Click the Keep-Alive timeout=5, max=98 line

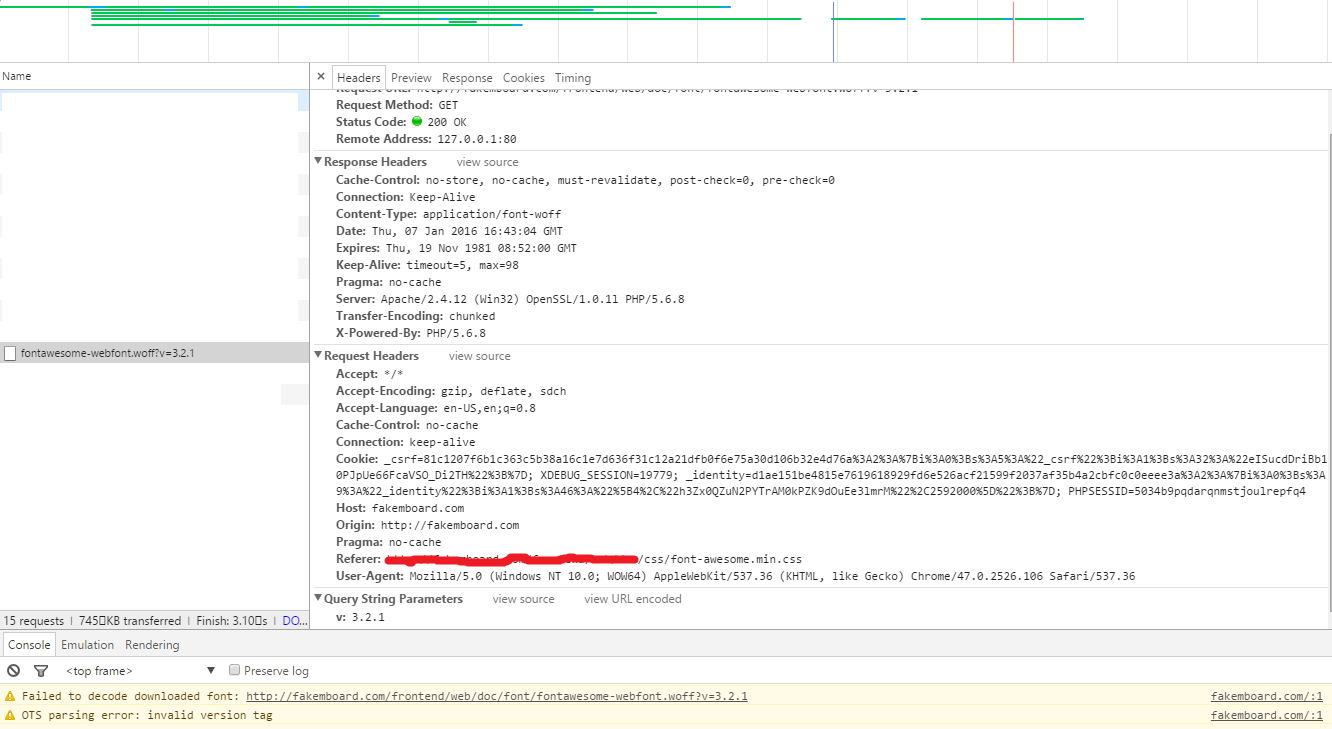[427, 265]
